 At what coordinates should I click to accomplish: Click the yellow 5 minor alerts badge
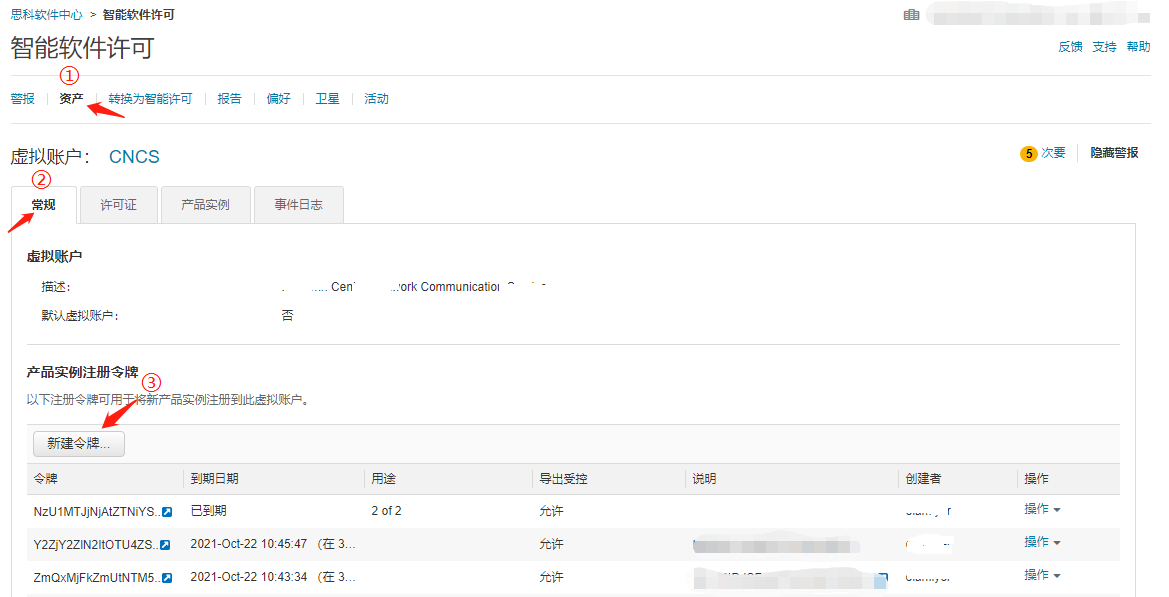(1028, 154)
